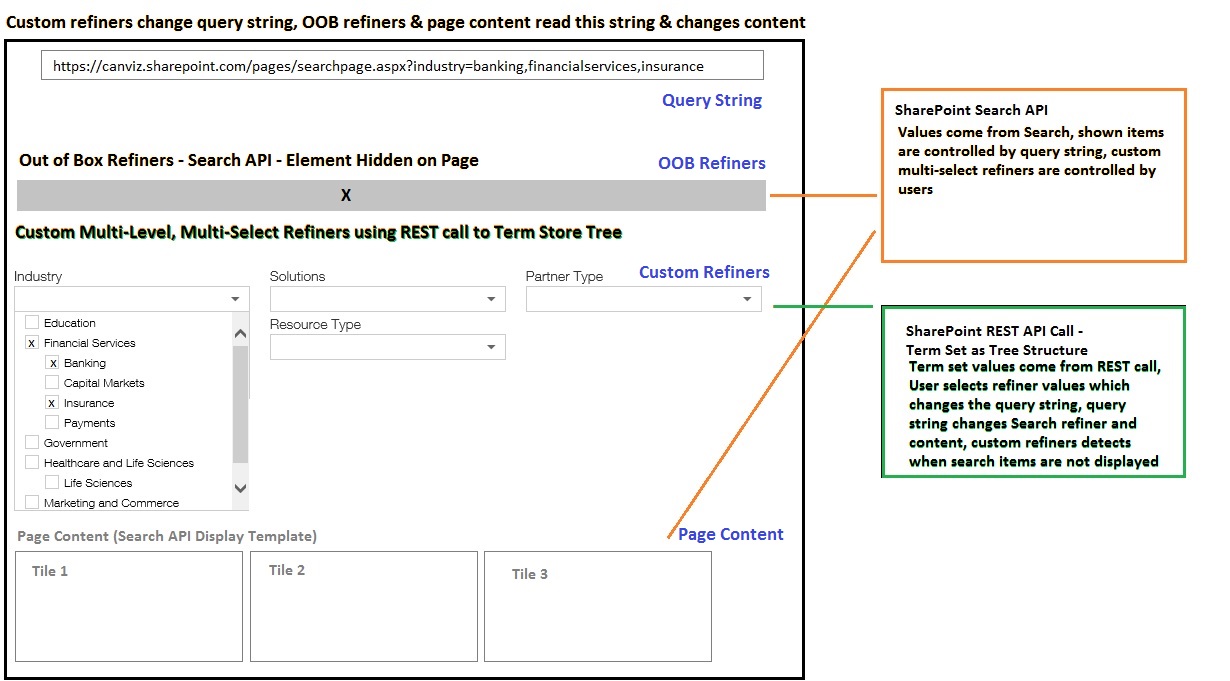Uncheck the Banking checkbox
The height and width of the screenshot is (681, 1230).
(53, 362)
